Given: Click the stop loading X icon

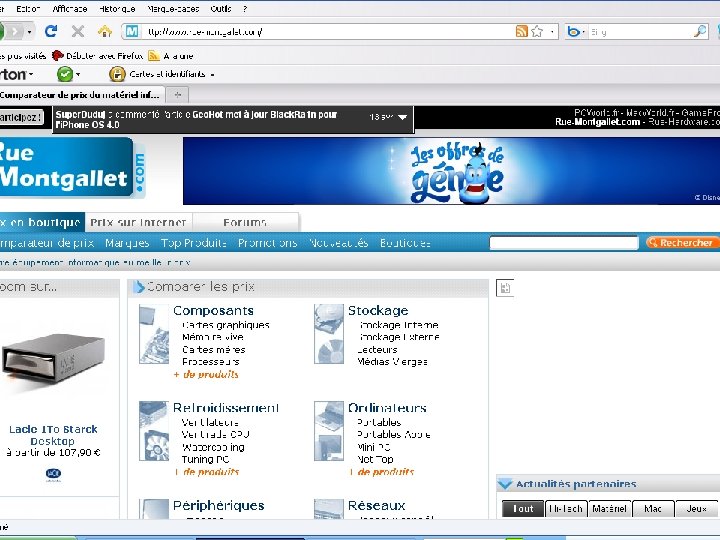Looking at the screenshot, I should click(78, 31).
